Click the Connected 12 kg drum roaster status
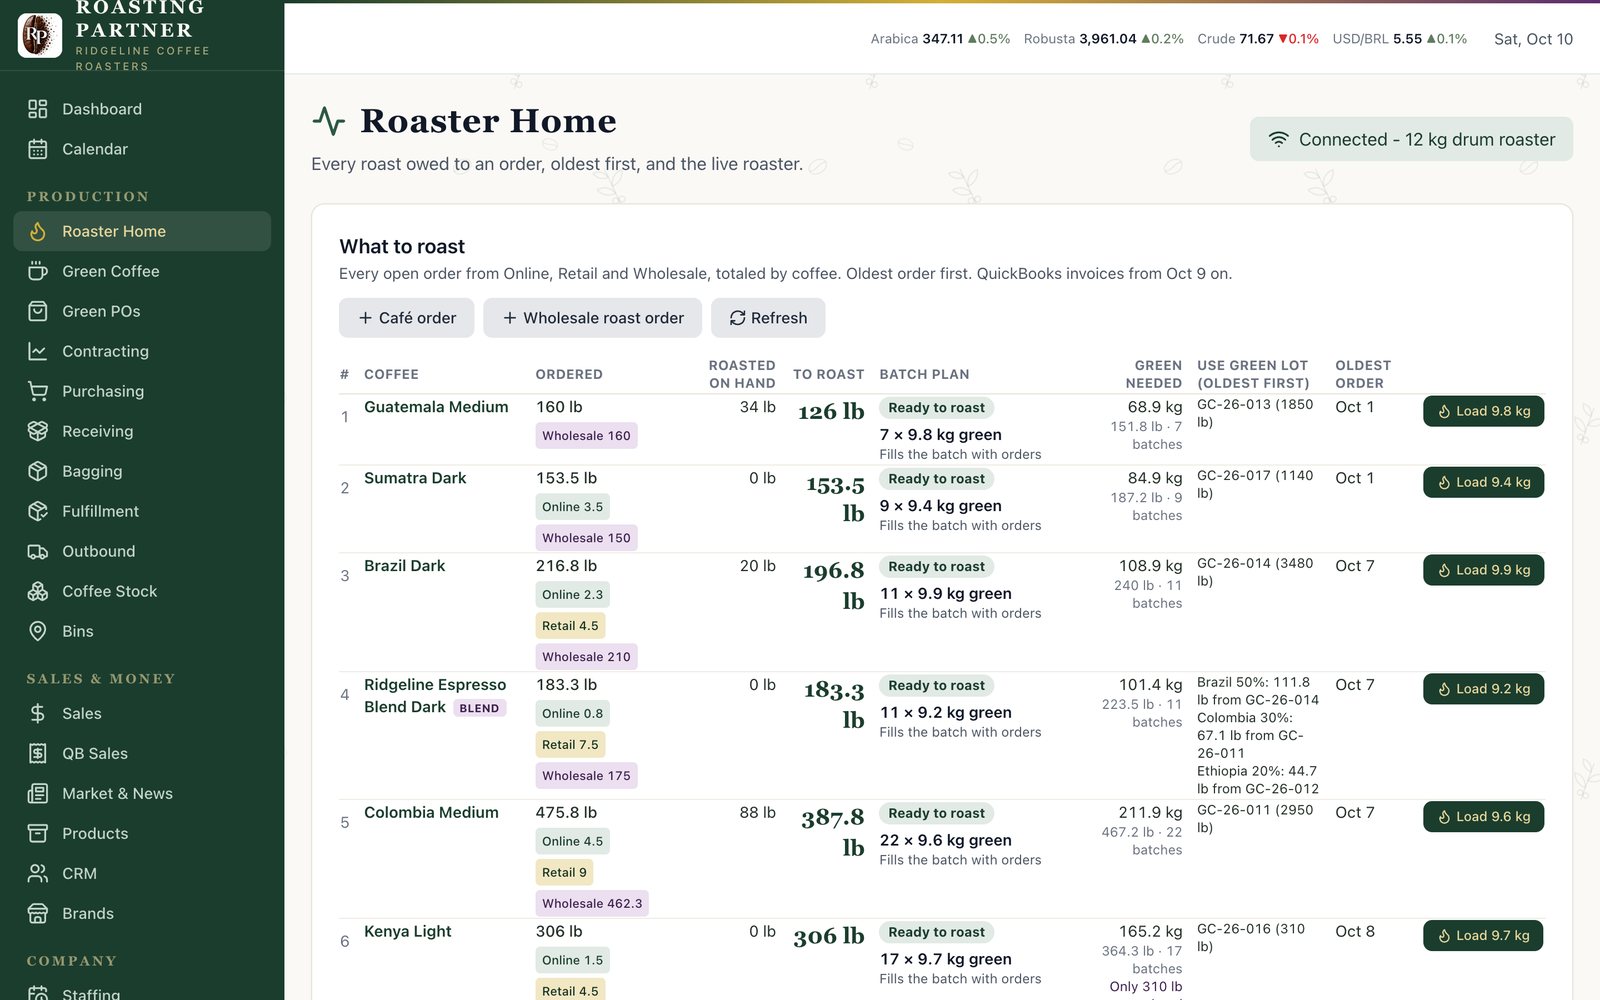Image resolution: width=1600 pixels, height=1000 pixels. [x=1411, y=139]
